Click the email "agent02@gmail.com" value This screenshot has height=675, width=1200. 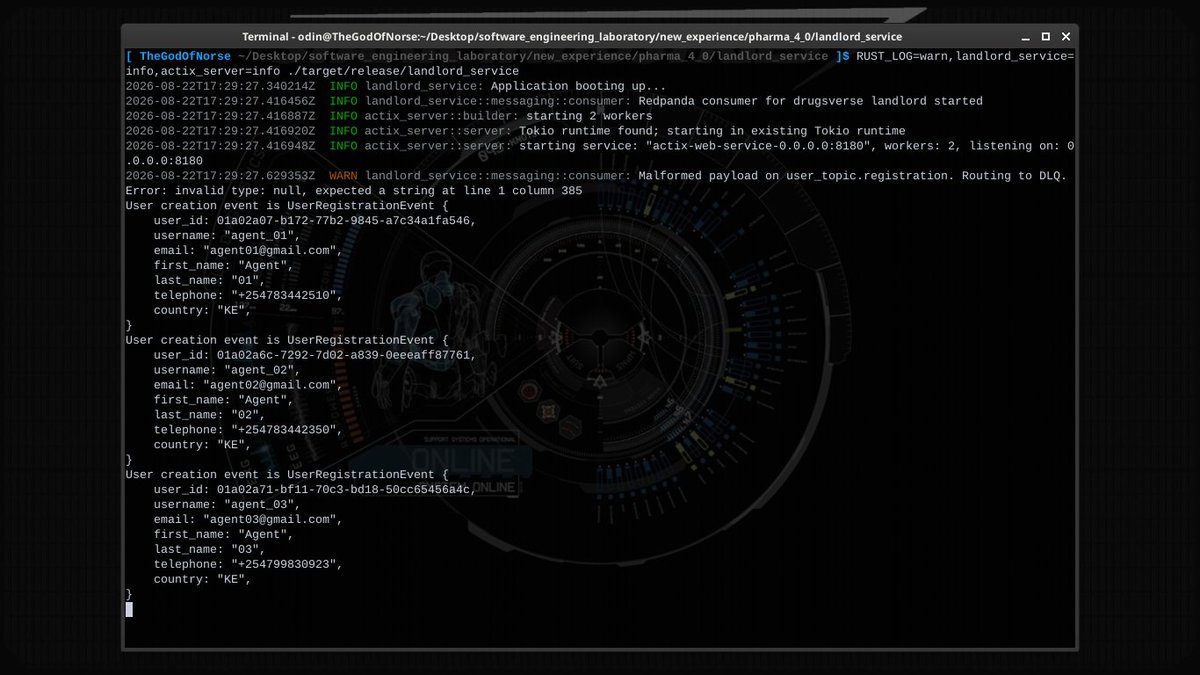point(271,385)
